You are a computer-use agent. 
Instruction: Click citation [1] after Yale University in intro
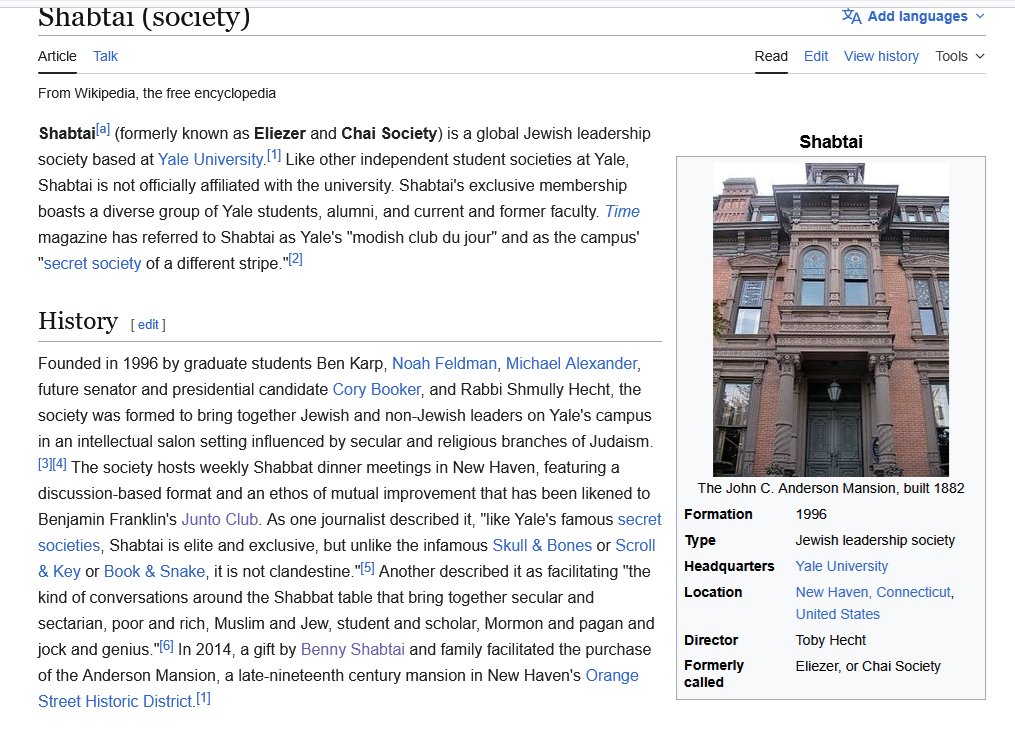click(274, 155)
